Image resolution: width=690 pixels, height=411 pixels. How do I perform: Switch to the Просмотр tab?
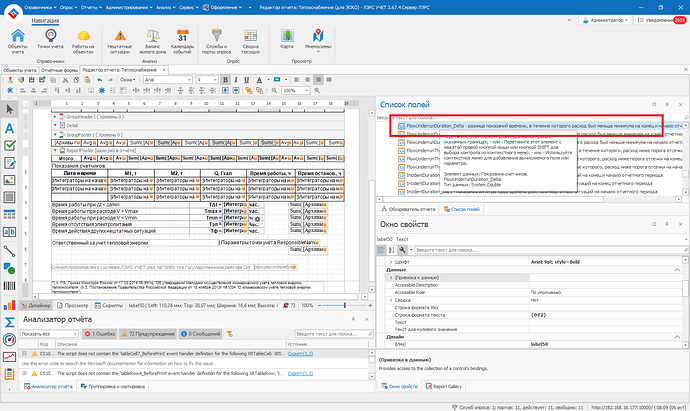pos(72,305)
